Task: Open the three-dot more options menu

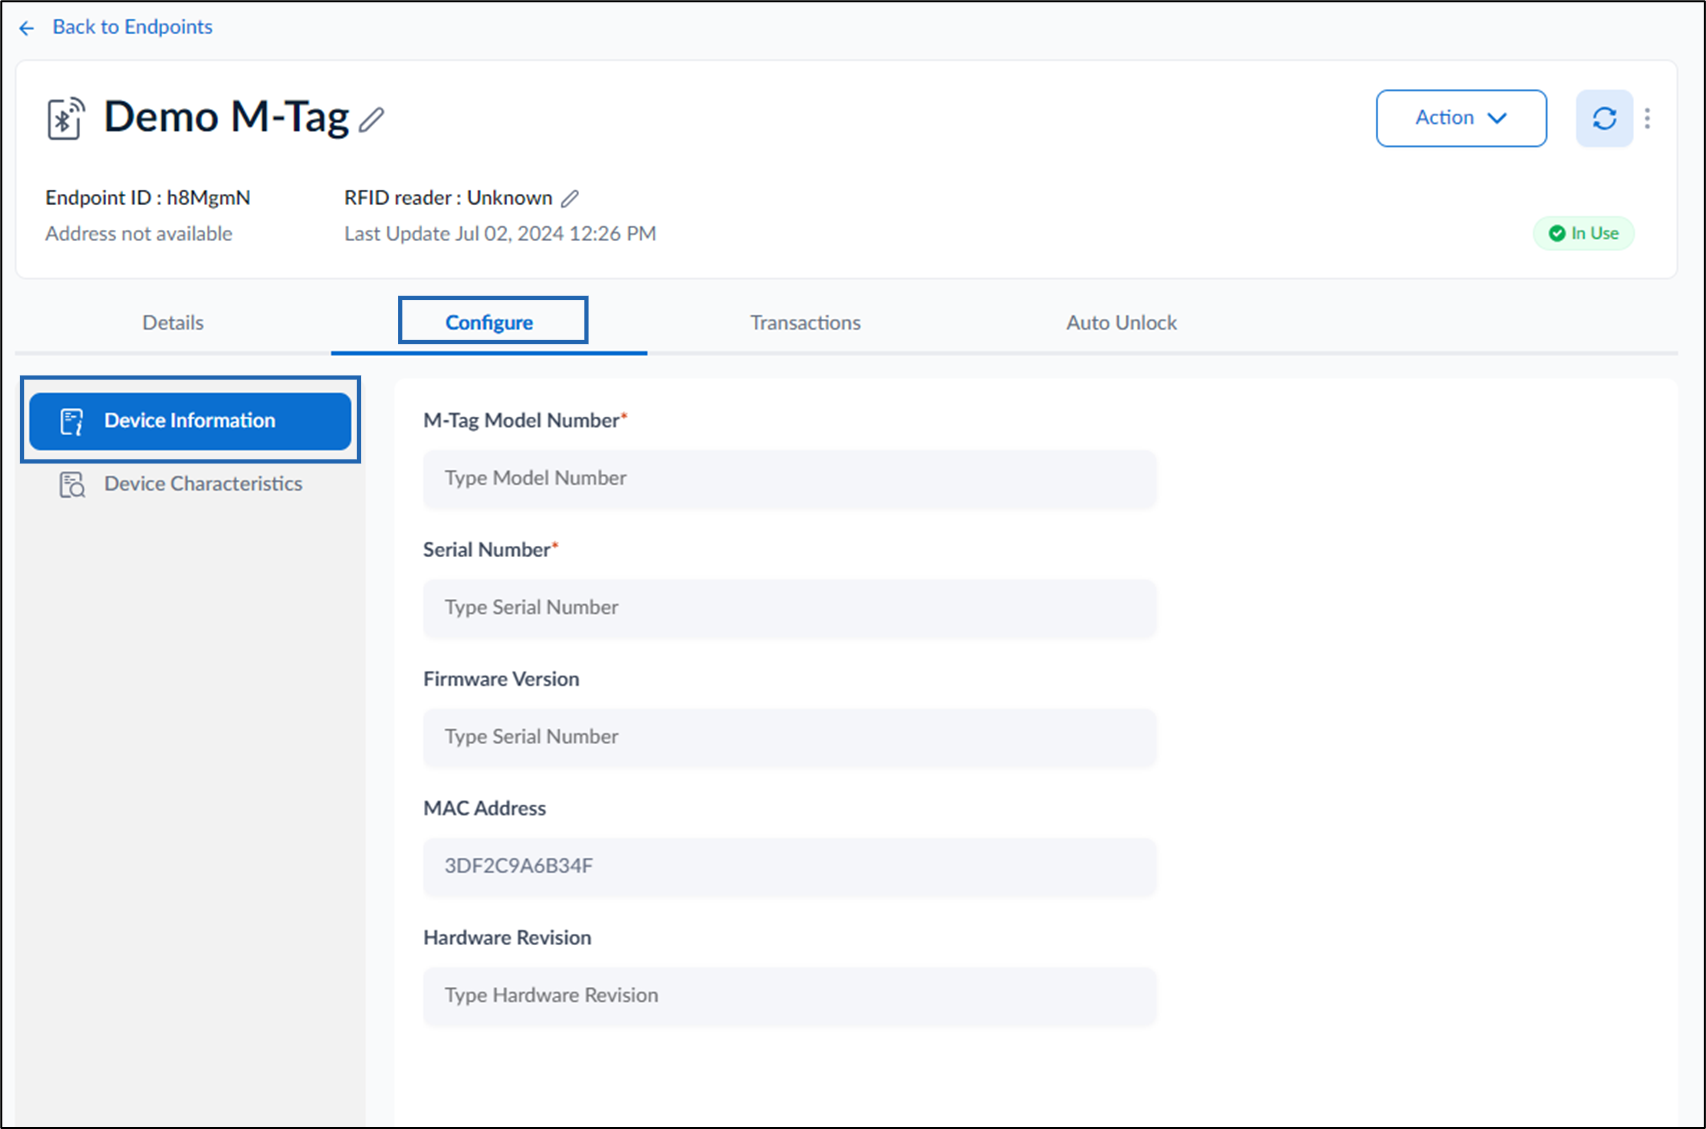Action: tap(1647, 118)
